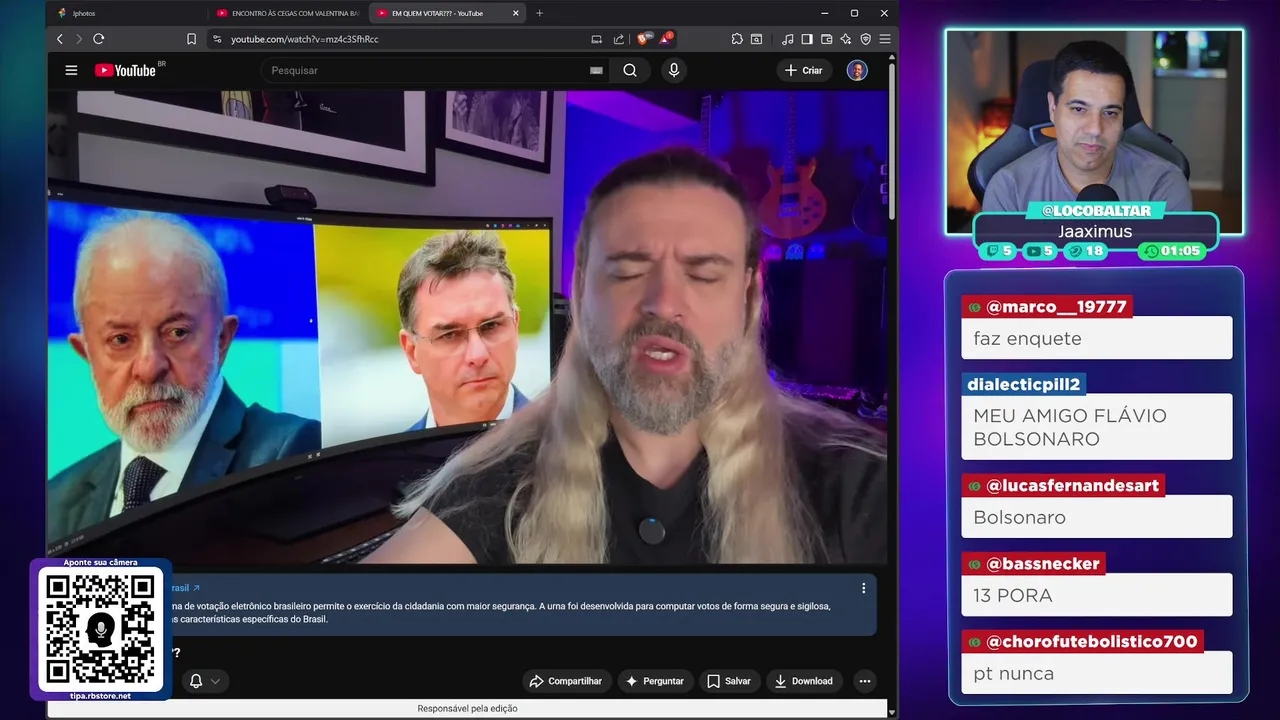Open the Leo AI sparkle icon
The width and height of the screenshot is (1280, 720).
[846, 39]
